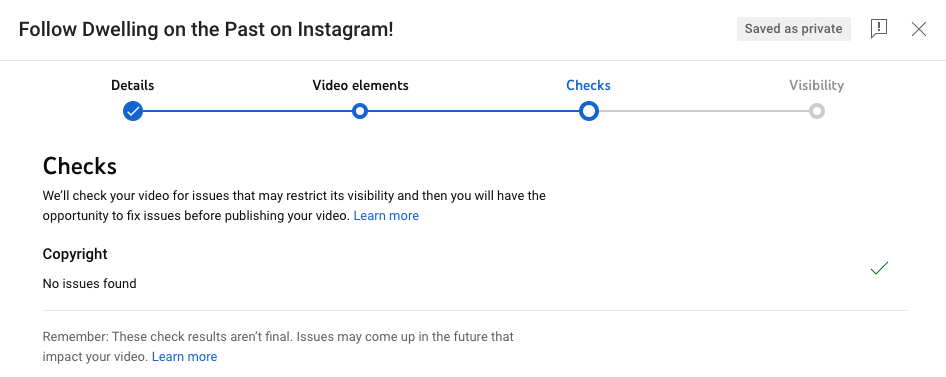Click the Checks section heading
The width and height of the screenshot is (946, 377).
80,166
